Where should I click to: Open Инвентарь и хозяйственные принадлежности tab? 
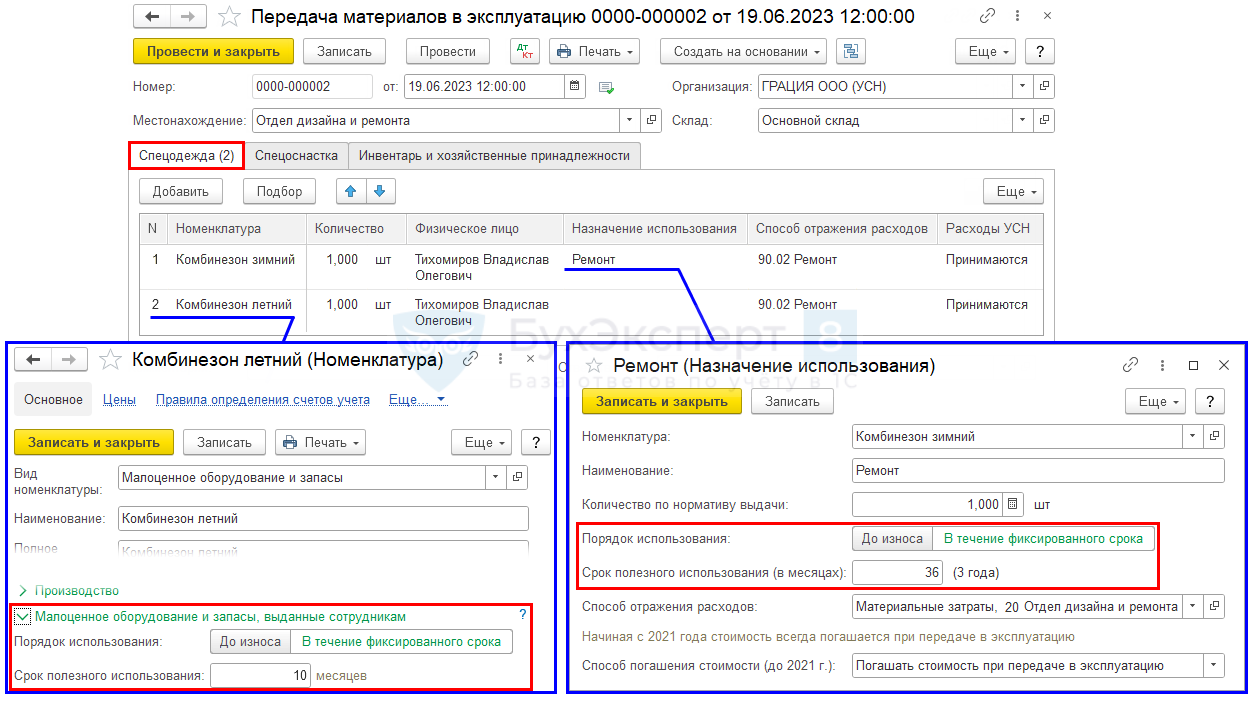tap(494, 156)
